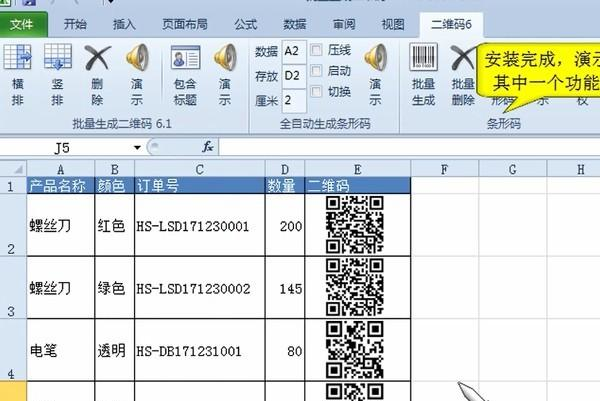Viewport: 600px width, 401px height.
Task: Select the 二维码6 ribbon tab
Action: (451, 25)
